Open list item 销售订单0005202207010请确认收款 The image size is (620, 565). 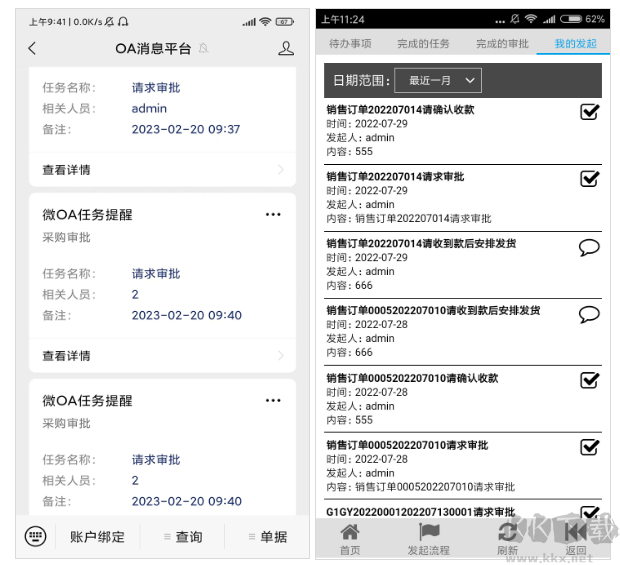click(463, 399)
